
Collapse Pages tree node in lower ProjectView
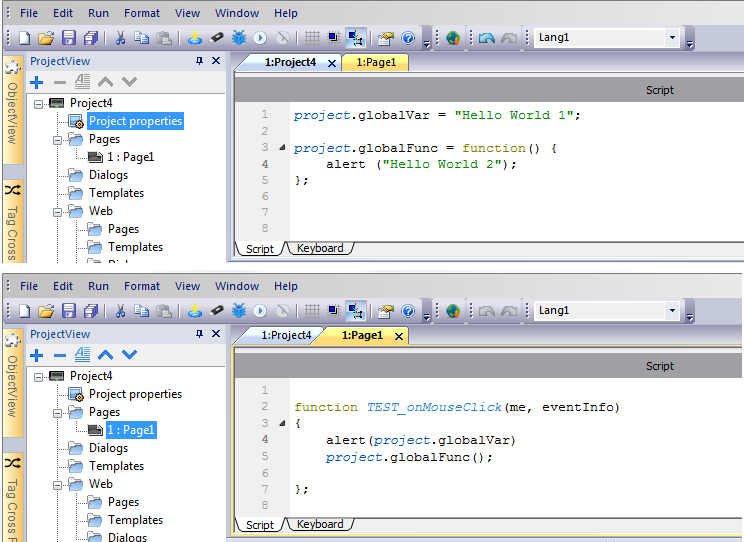[x=59, y=412]
